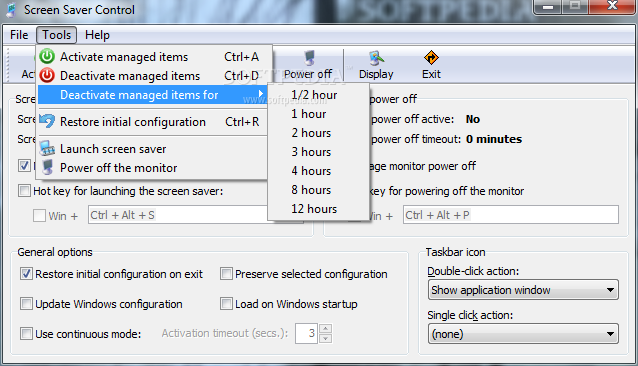Expand Deactivate managed items for submenu
The image size is (638, 366).
[x=153, y=95]
